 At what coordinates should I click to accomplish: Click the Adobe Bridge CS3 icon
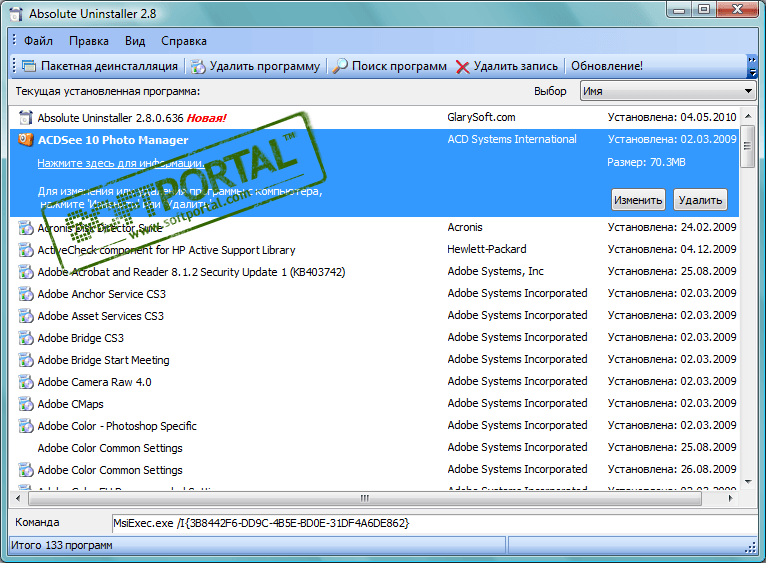pos(25,338)
